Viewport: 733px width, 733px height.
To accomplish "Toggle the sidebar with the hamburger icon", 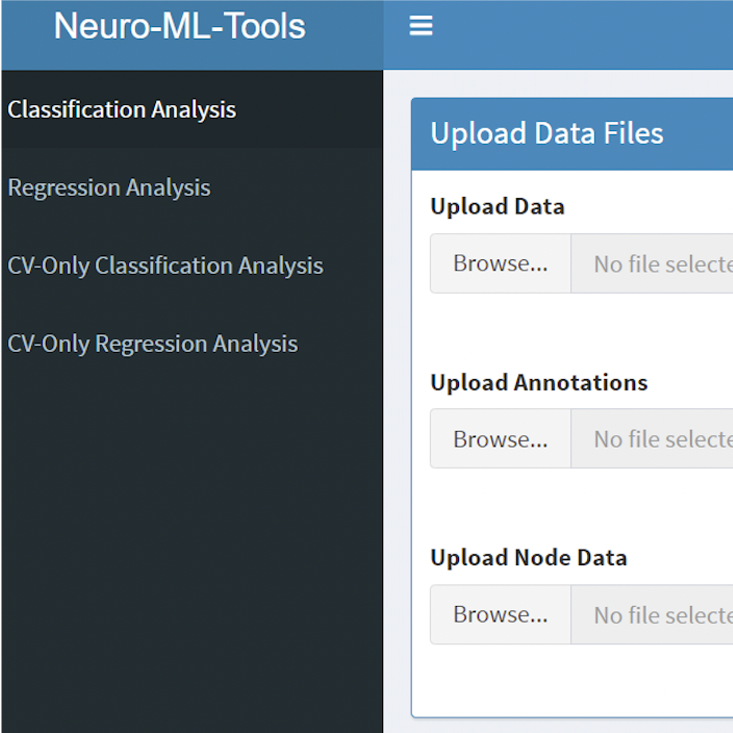I will pos(421,27).
